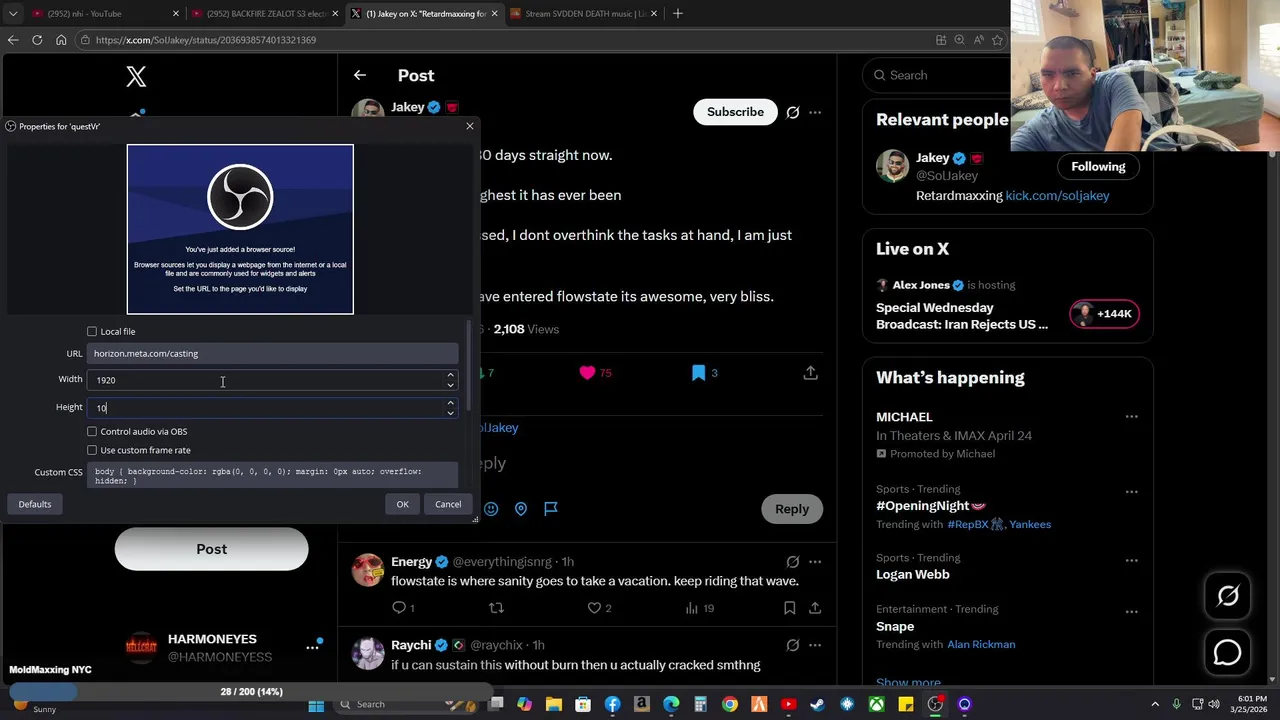Viewport: 1280px width, 720px height.
Task: Open more options for #OpeningNight trend
Action: coord(1131,492)
